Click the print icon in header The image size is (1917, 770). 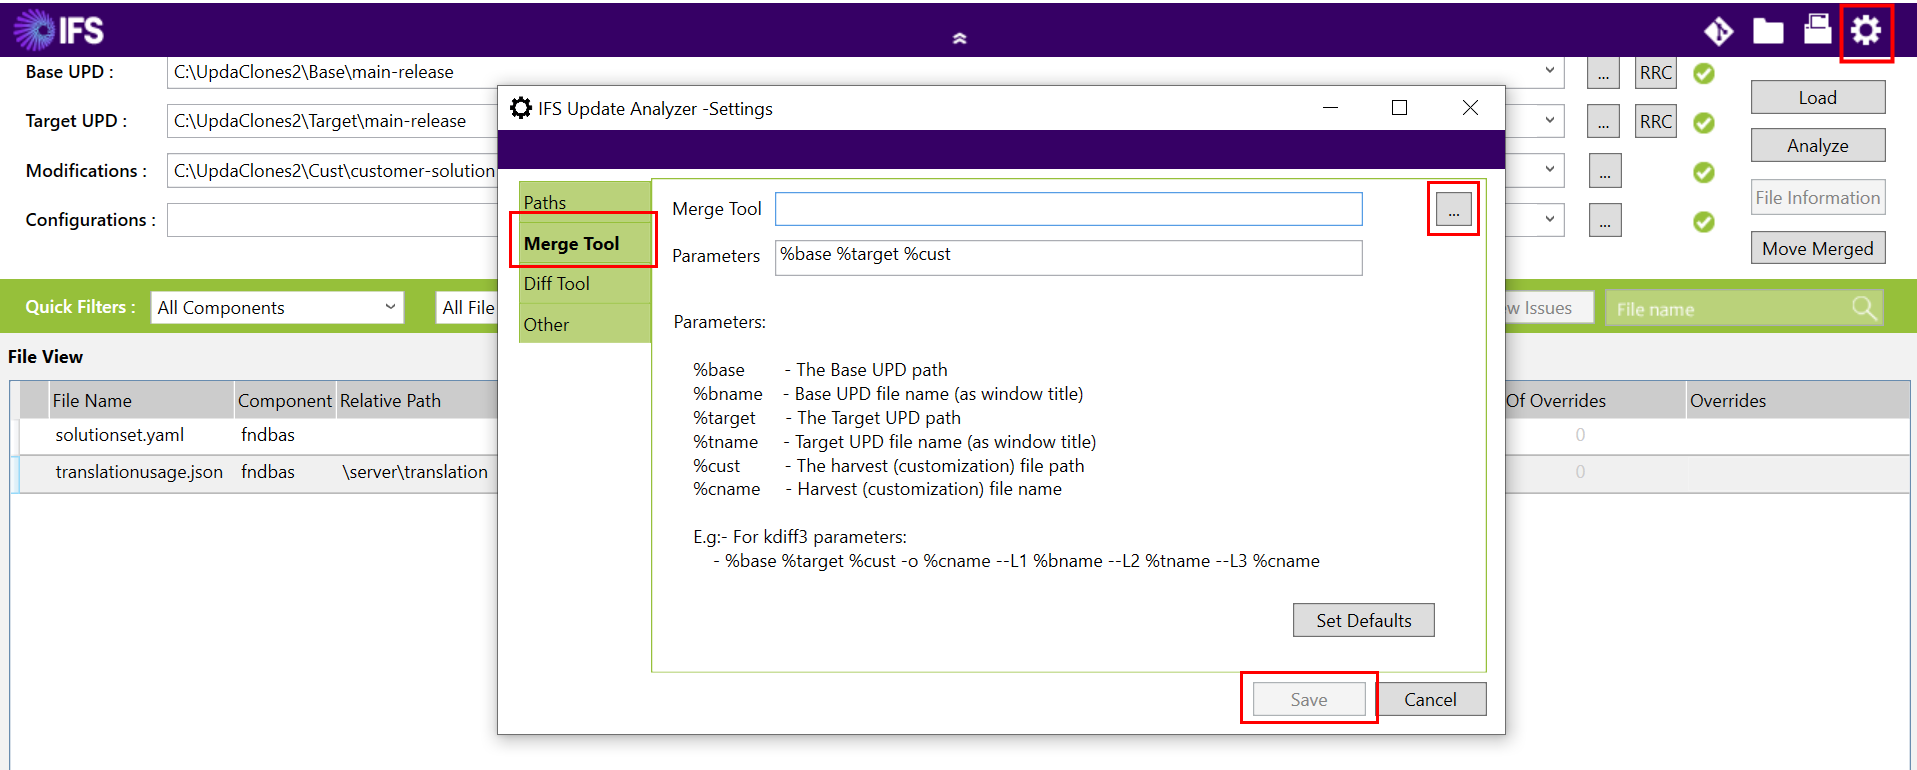(1817, 29)
